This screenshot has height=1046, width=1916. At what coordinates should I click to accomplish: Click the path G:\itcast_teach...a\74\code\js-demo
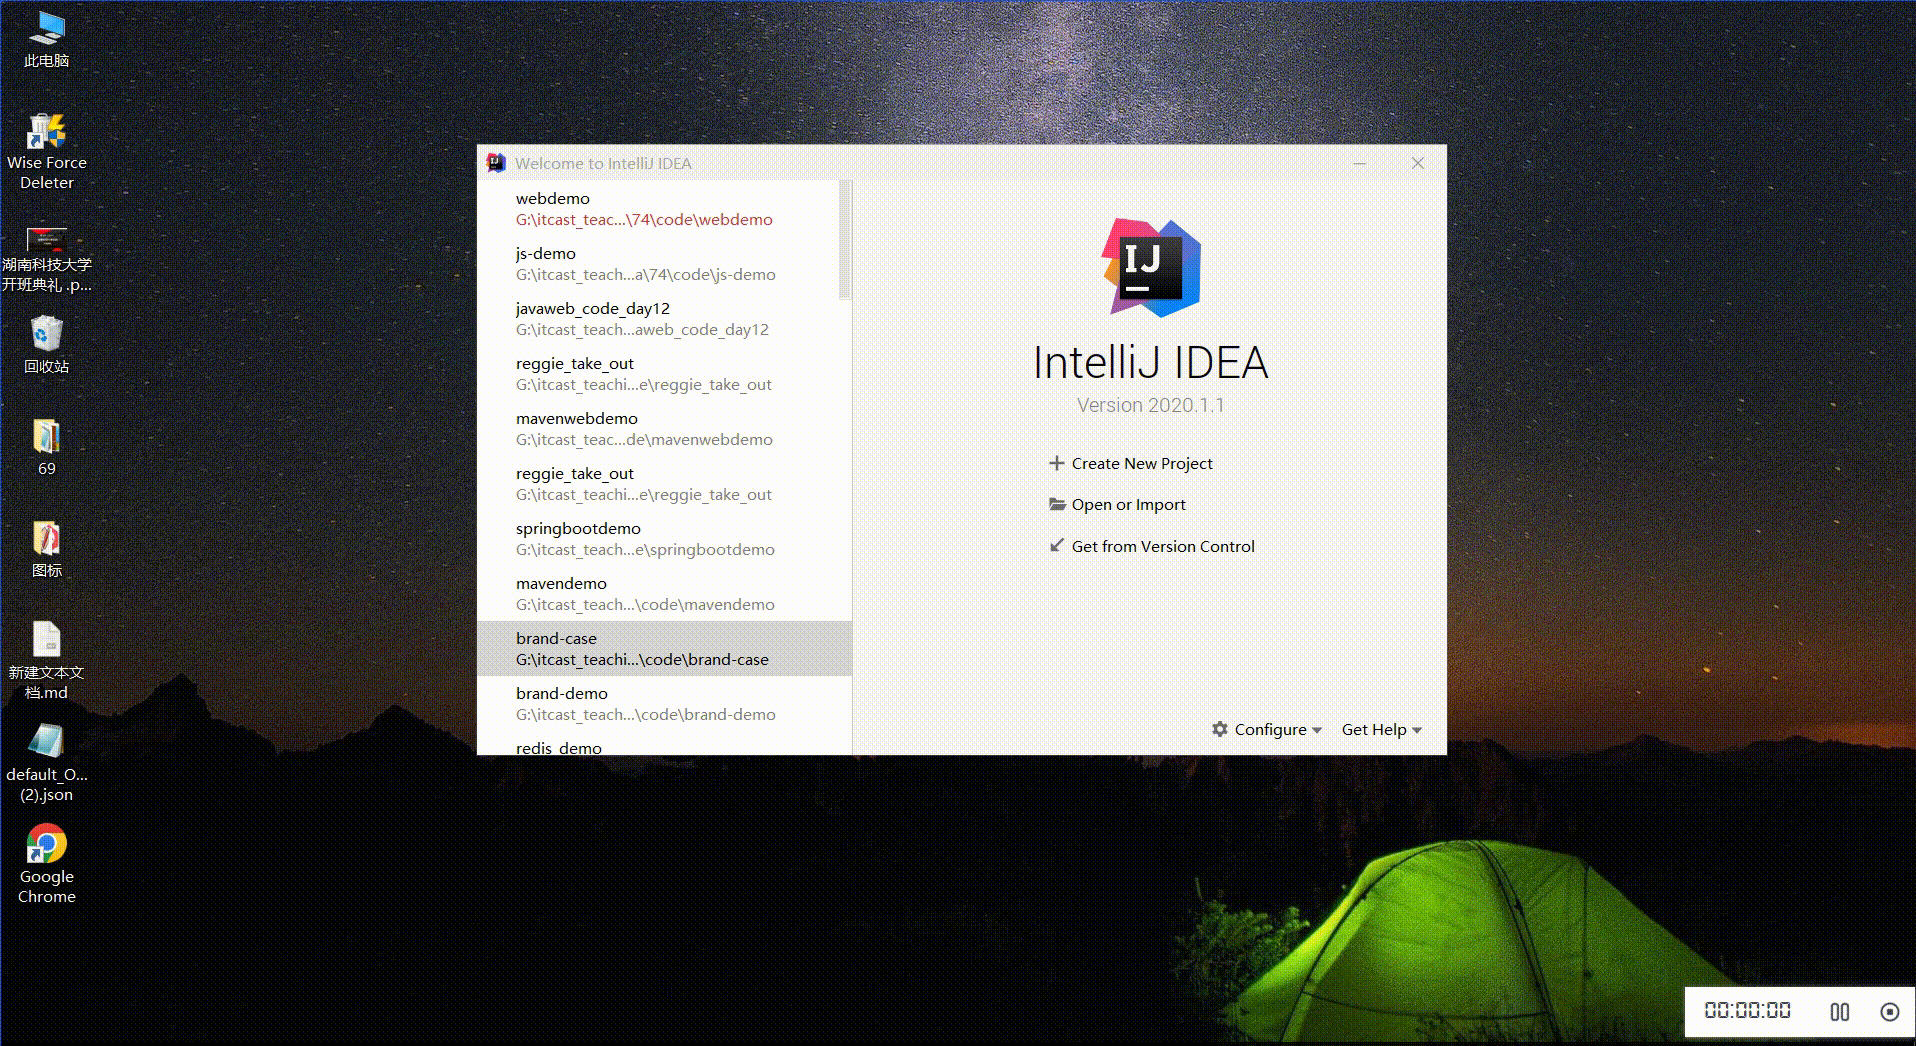click(645, 274)
